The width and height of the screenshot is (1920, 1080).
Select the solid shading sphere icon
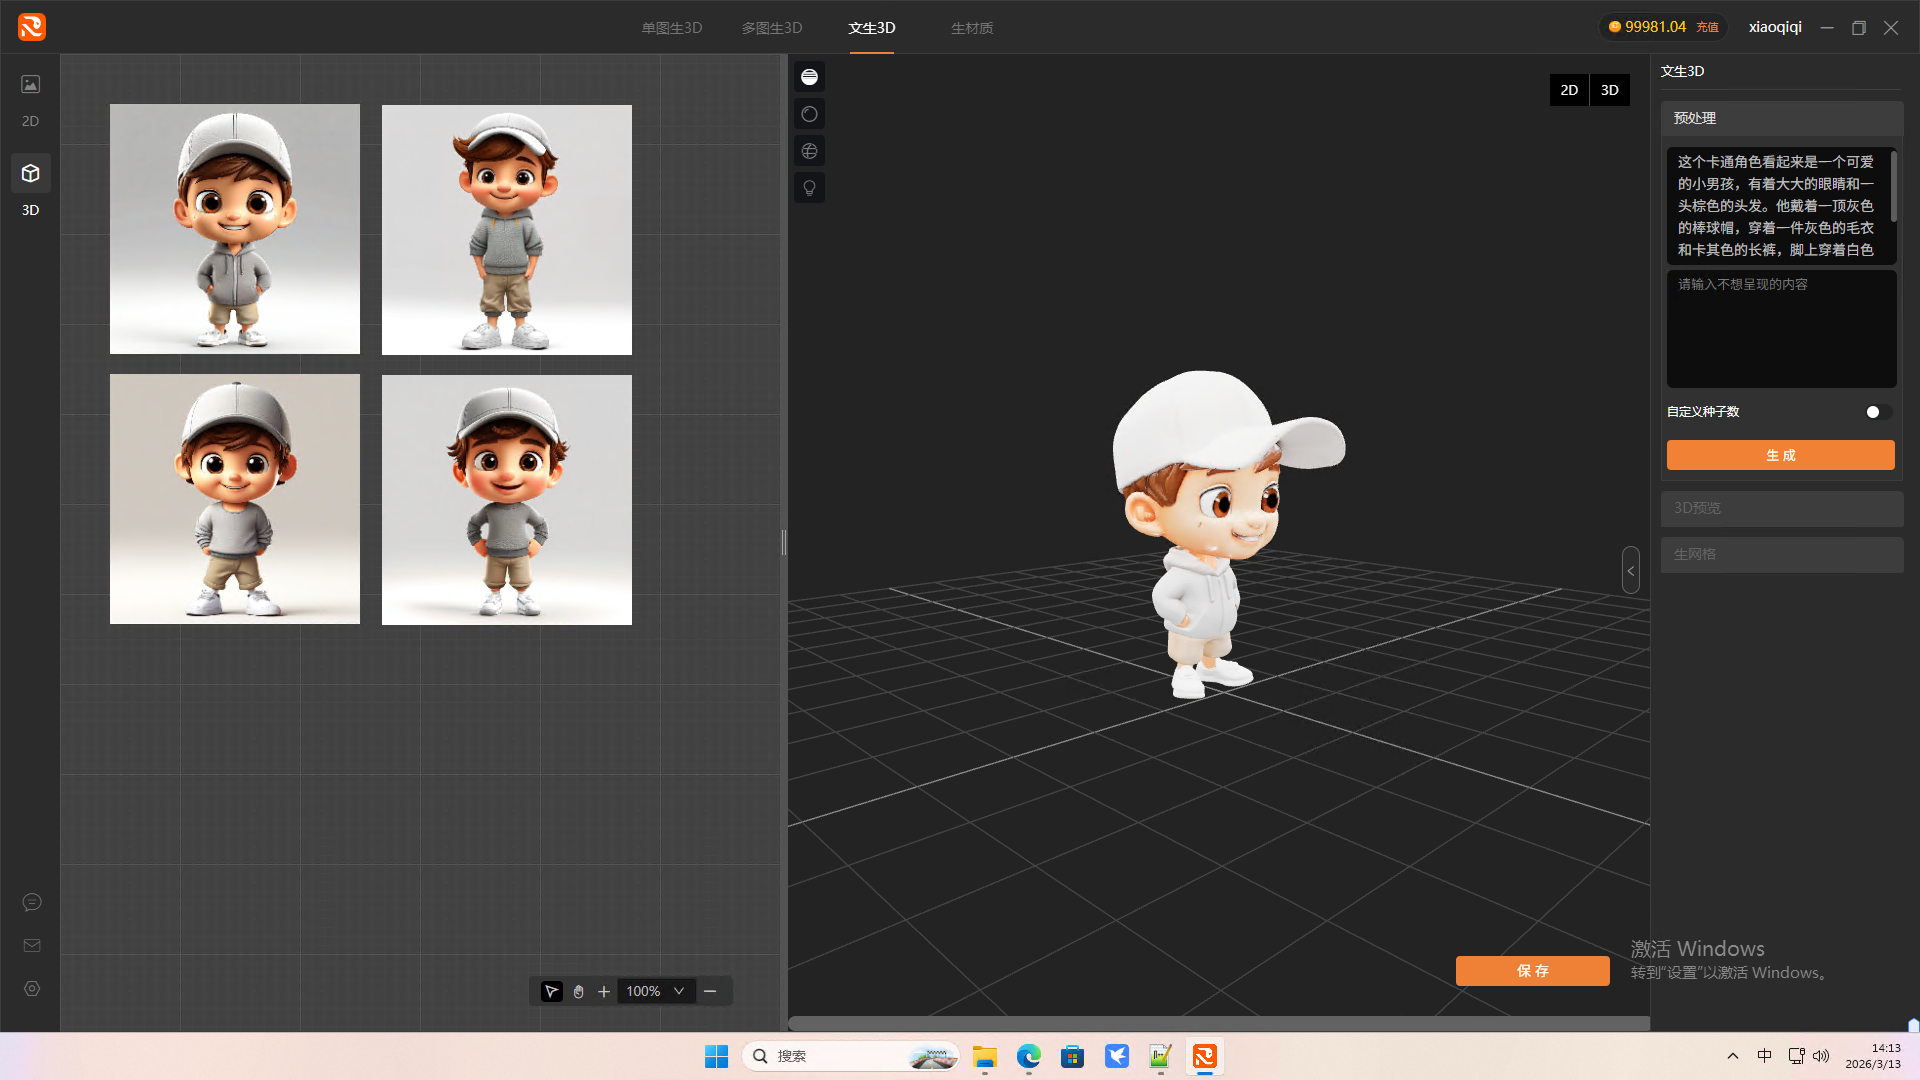809,77
